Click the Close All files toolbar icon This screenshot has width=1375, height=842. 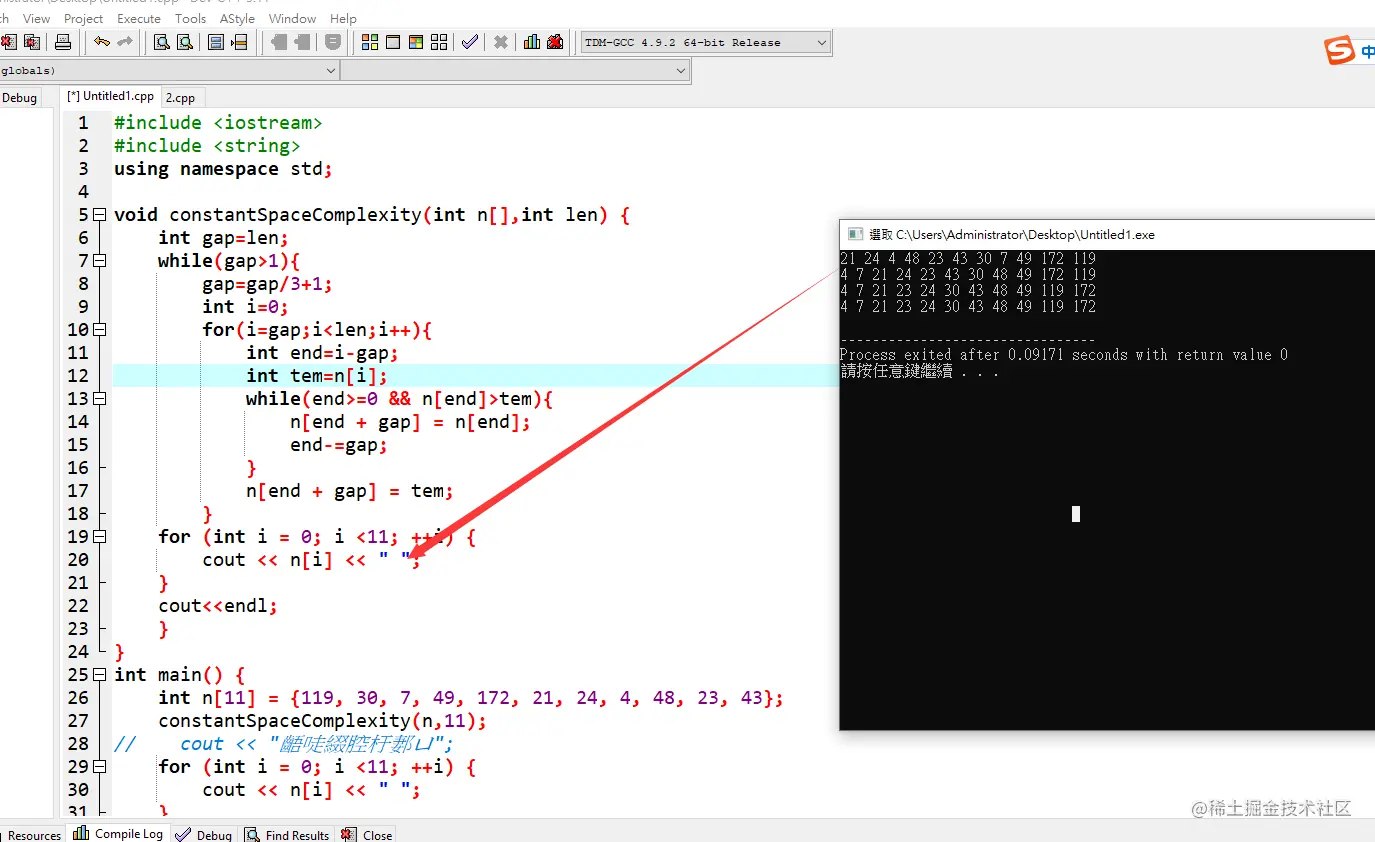point(32,42)
